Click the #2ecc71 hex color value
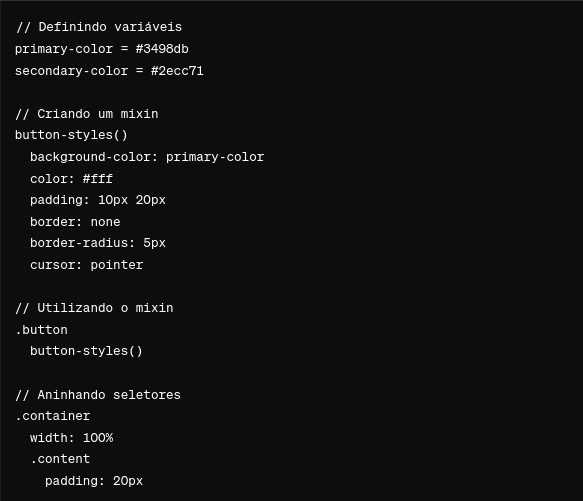 177,71
